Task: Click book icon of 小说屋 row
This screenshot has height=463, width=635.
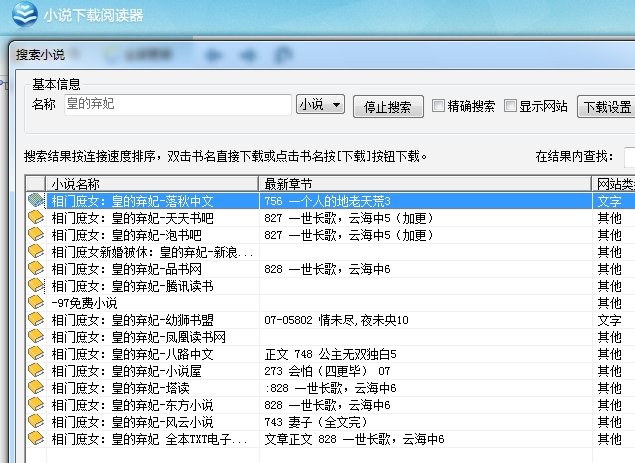Action: pyautogui.click(x=36, y=371)
